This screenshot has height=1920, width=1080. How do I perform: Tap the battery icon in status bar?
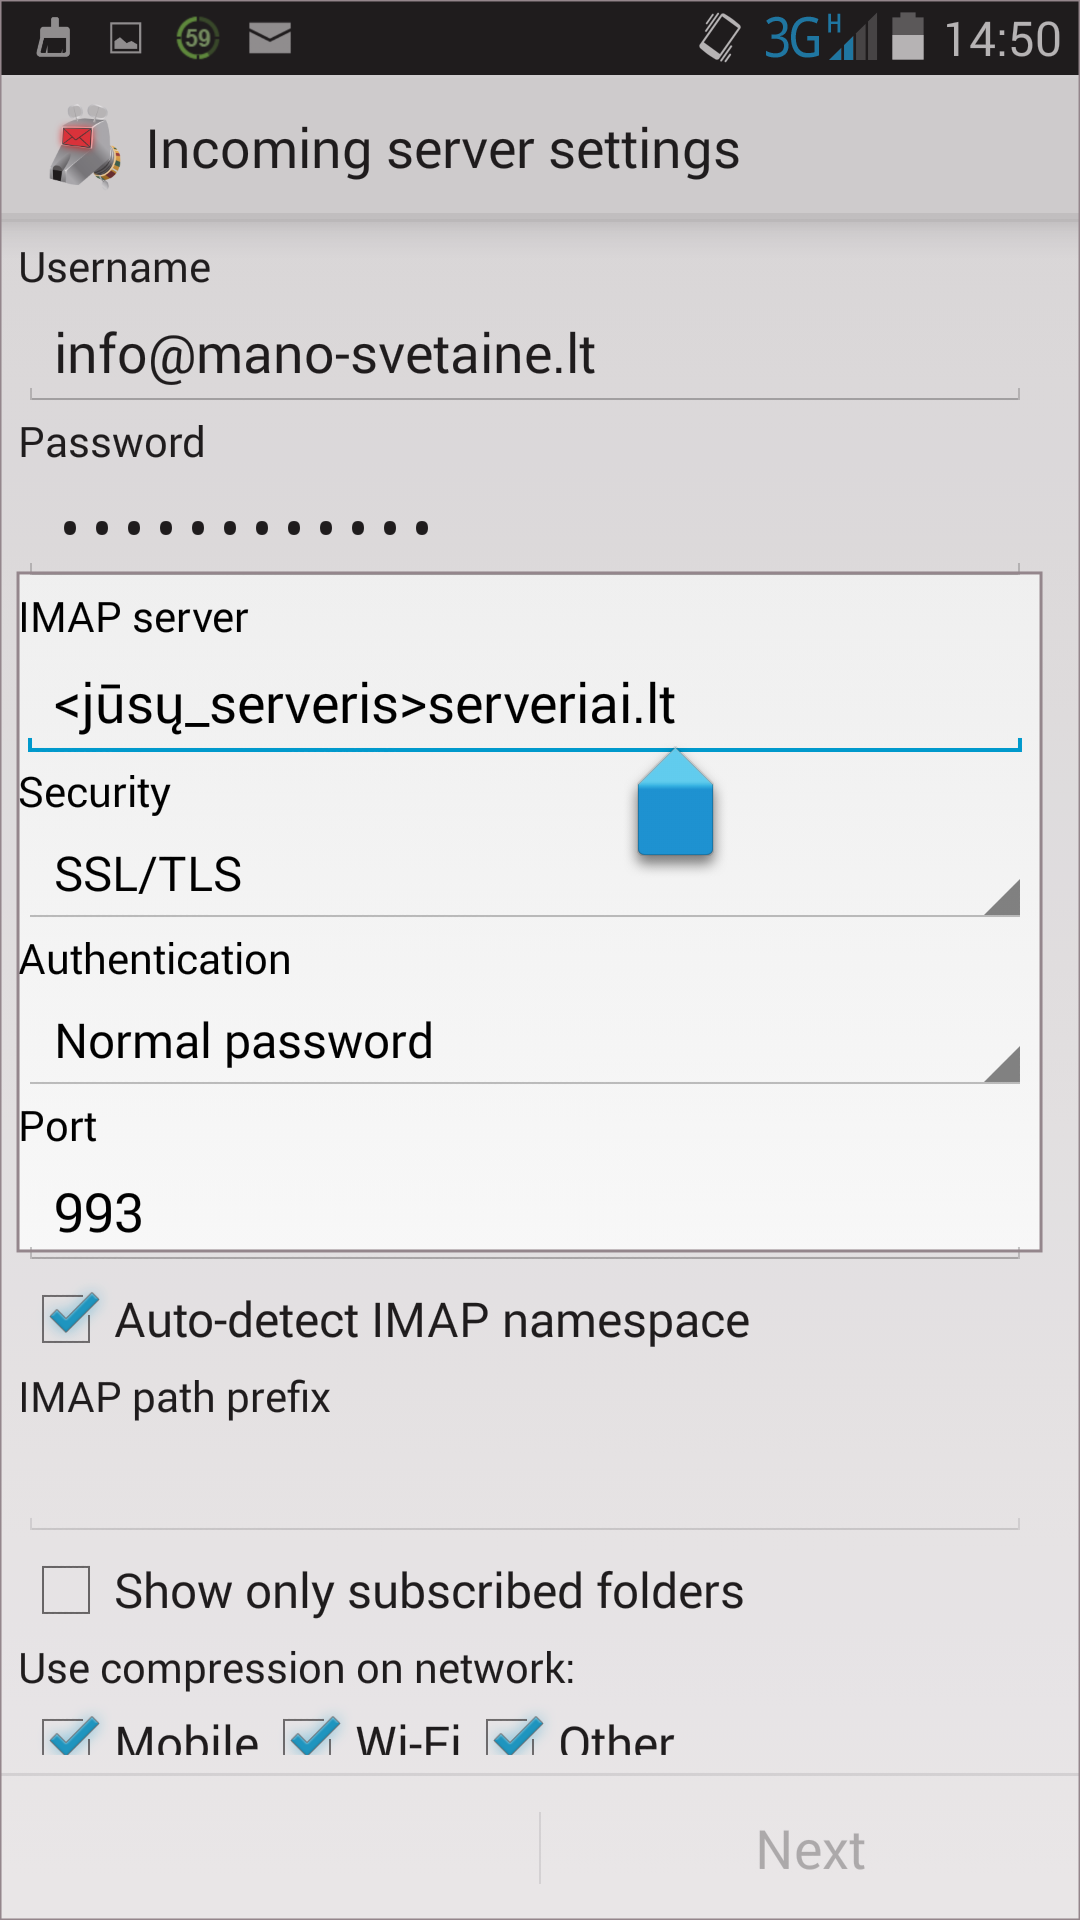click(907, 37)
